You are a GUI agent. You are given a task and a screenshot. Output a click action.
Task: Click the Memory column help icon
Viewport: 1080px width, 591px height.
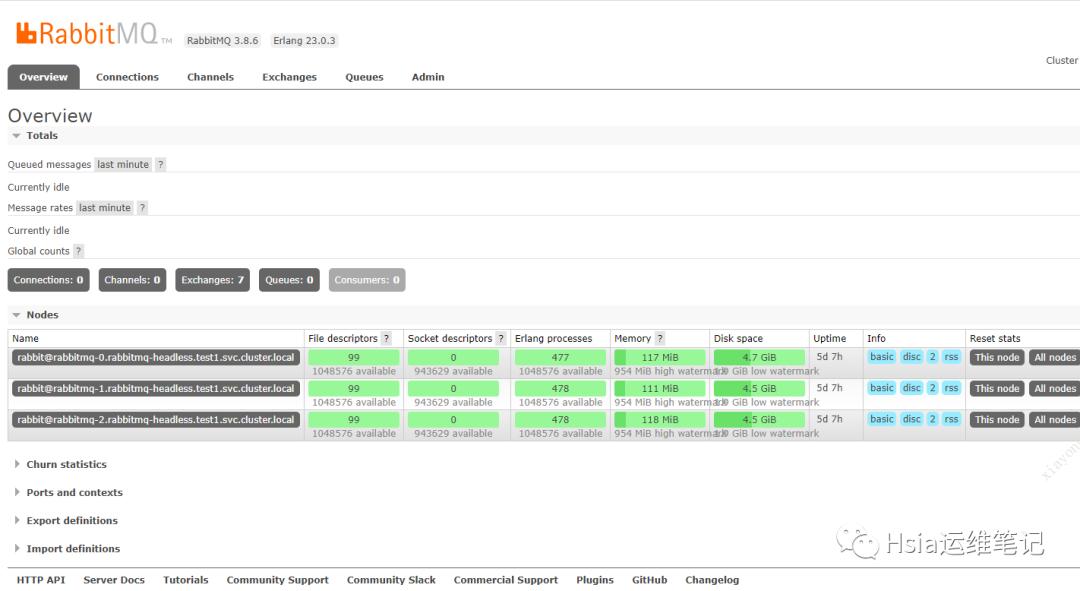[x=659, y=339]
